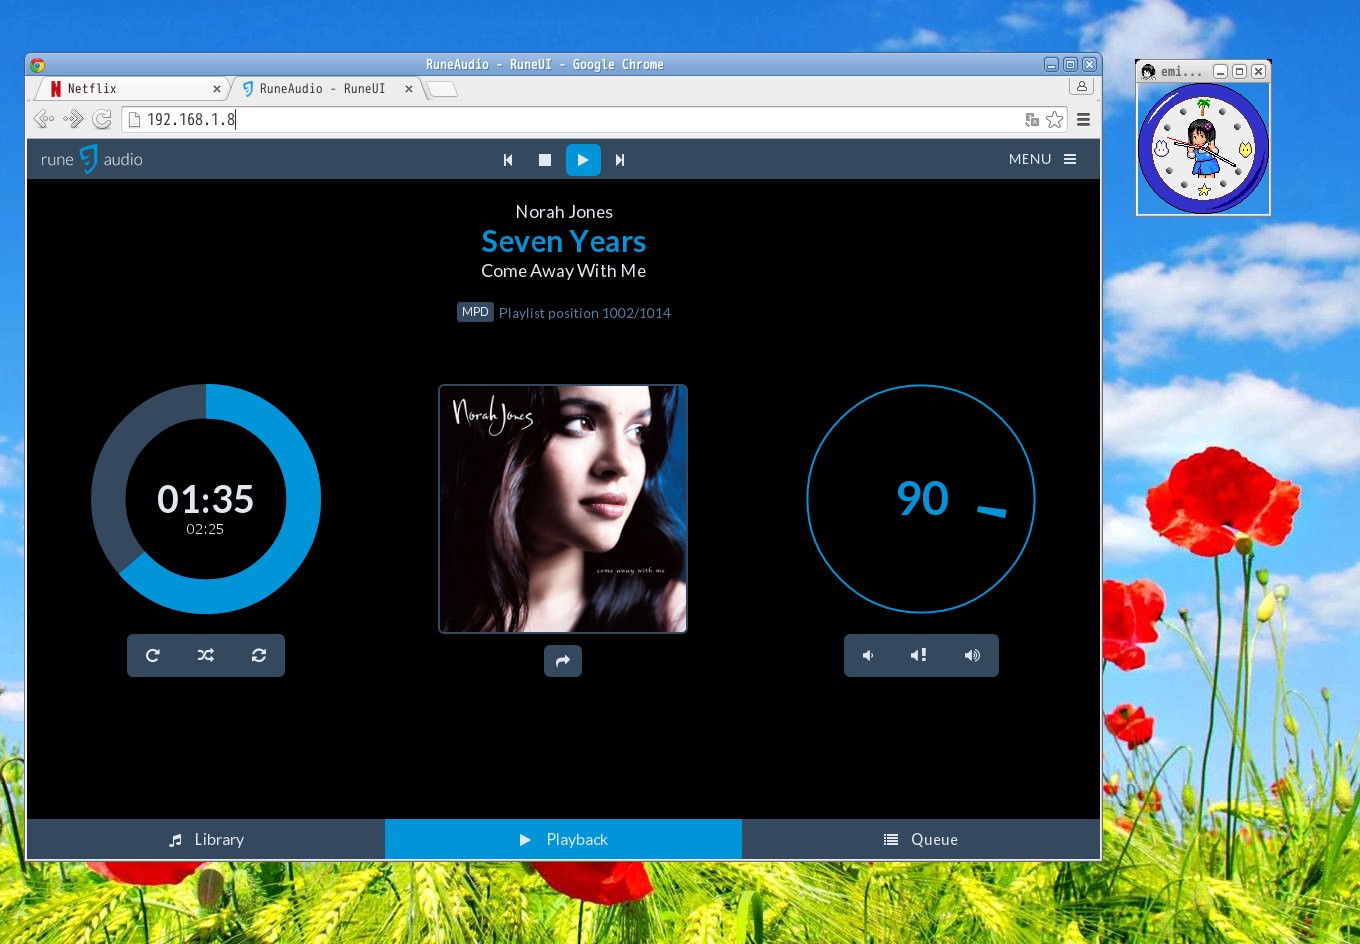1360x944 pixels.
Task: Raise volume with the volume up button
Action: coord(972,656)
